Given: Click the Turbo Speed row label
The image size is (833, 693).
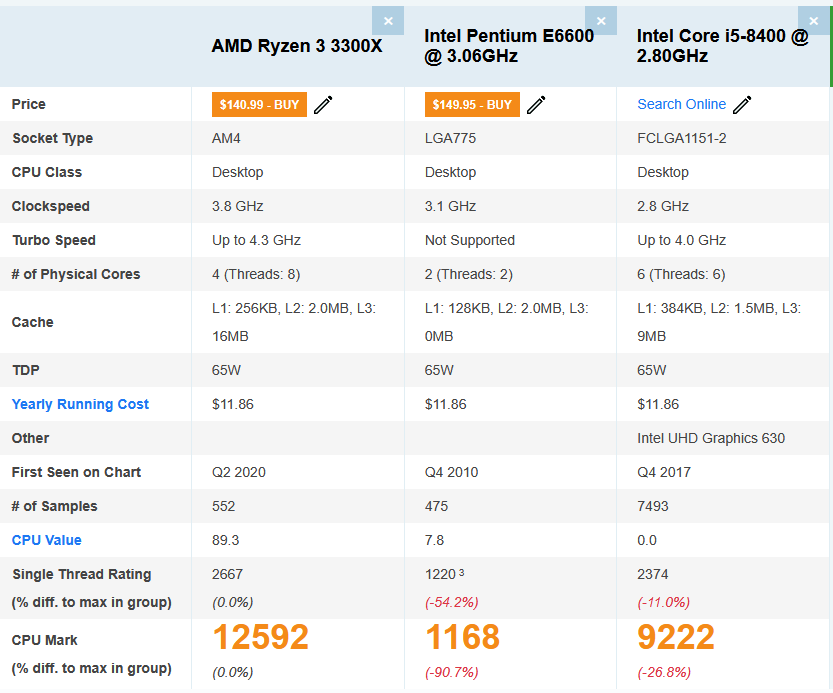Looking at the screenshot, I should pos(54,241).
